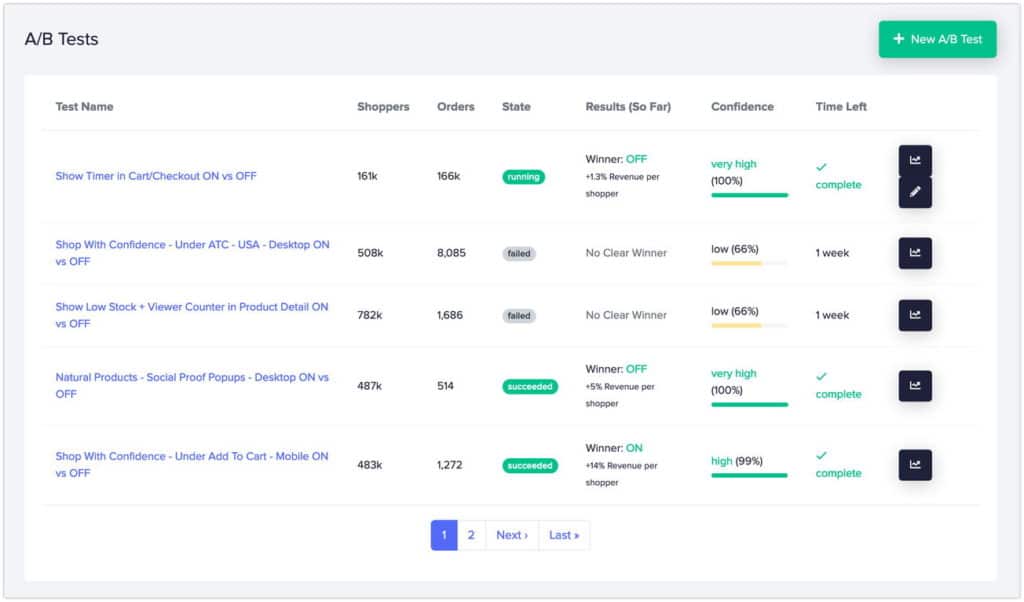Click succeeded badge in the 487k shoppers row
The image size is (1024, 602).
[530, 387]
